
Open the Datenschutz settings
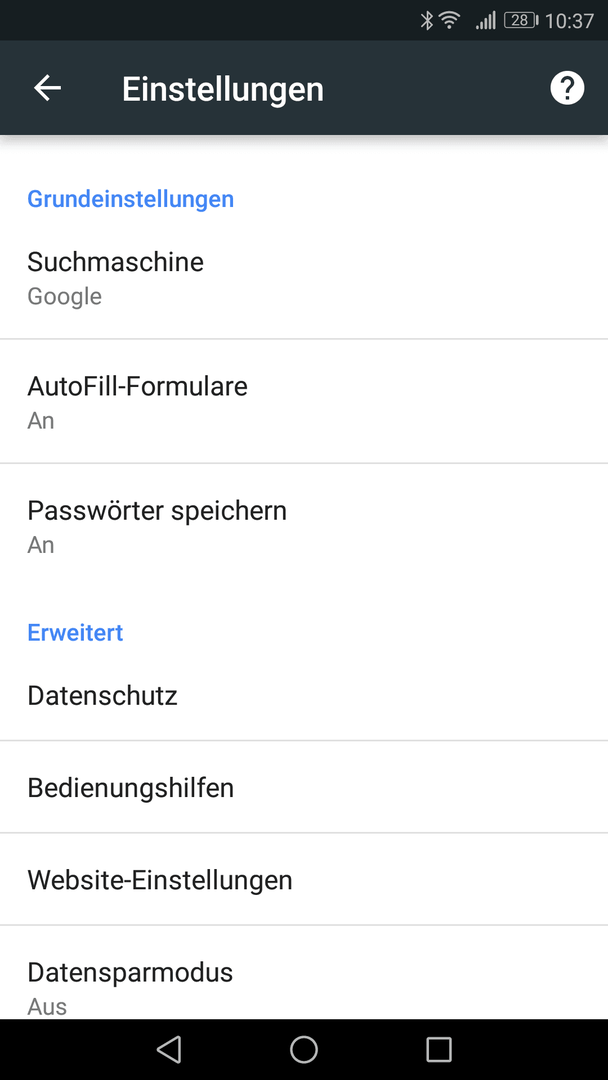[x=304, y=696]
